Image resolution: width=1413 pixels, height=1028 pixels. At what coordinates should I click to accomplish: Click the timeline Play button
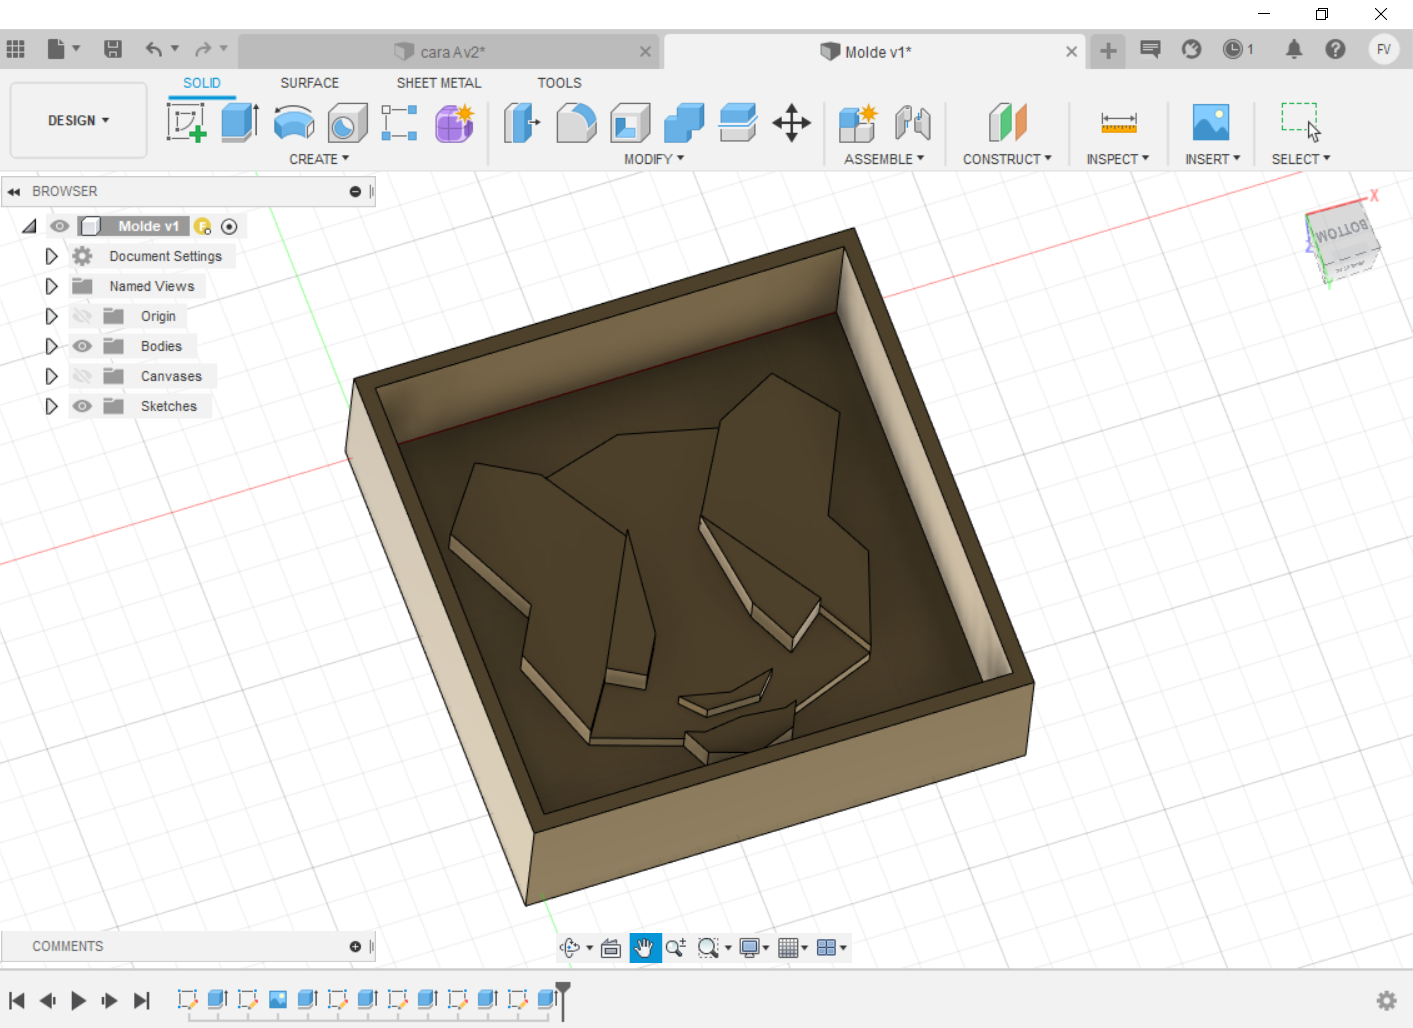78,1000
